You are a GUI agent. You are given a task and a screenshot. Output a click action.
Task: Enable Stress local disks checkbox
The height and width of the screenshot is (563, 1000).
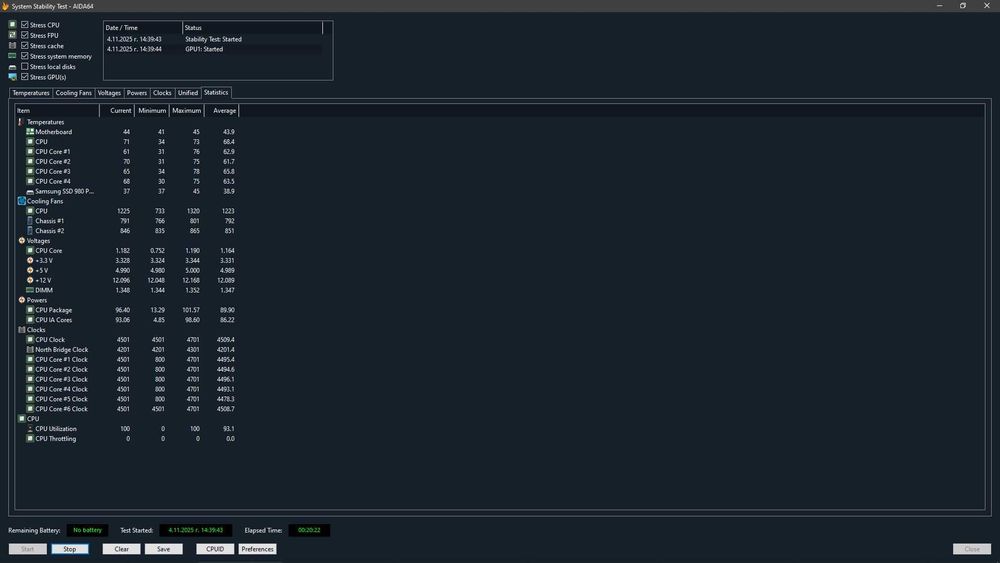coord(25,66)
